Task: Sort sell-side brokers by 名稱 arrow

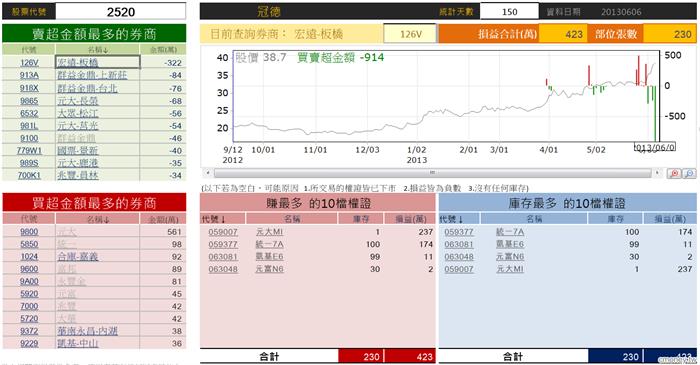Action: click(105, 50)
